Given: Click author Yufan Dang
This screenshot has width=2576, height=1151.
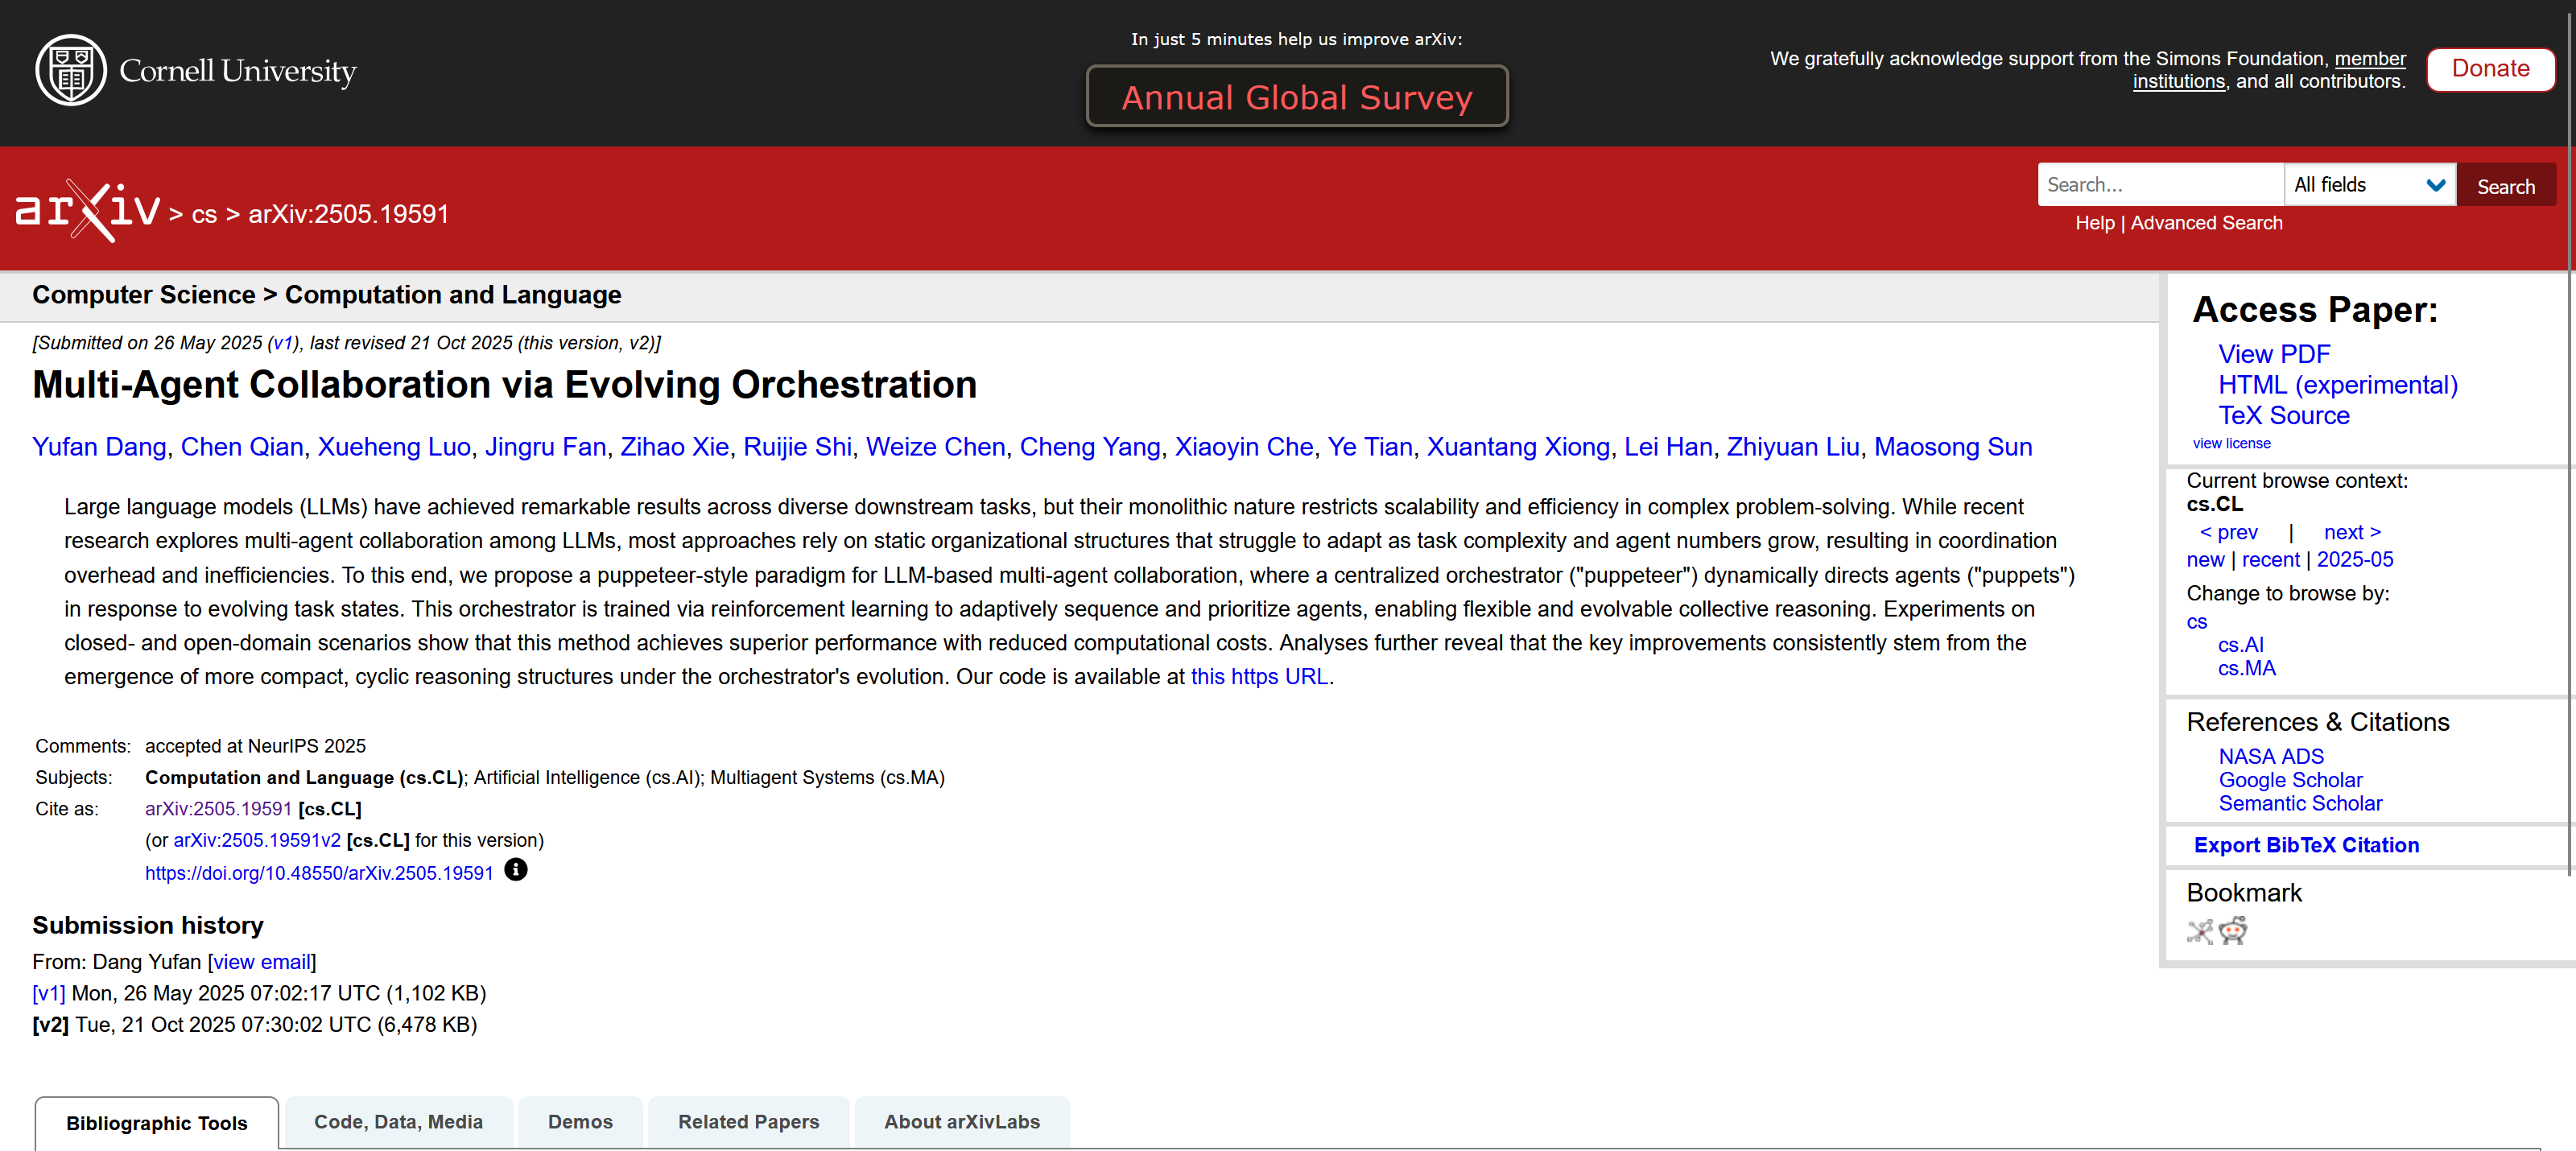Looking at the screenshot, I should [x=99, y=447].
